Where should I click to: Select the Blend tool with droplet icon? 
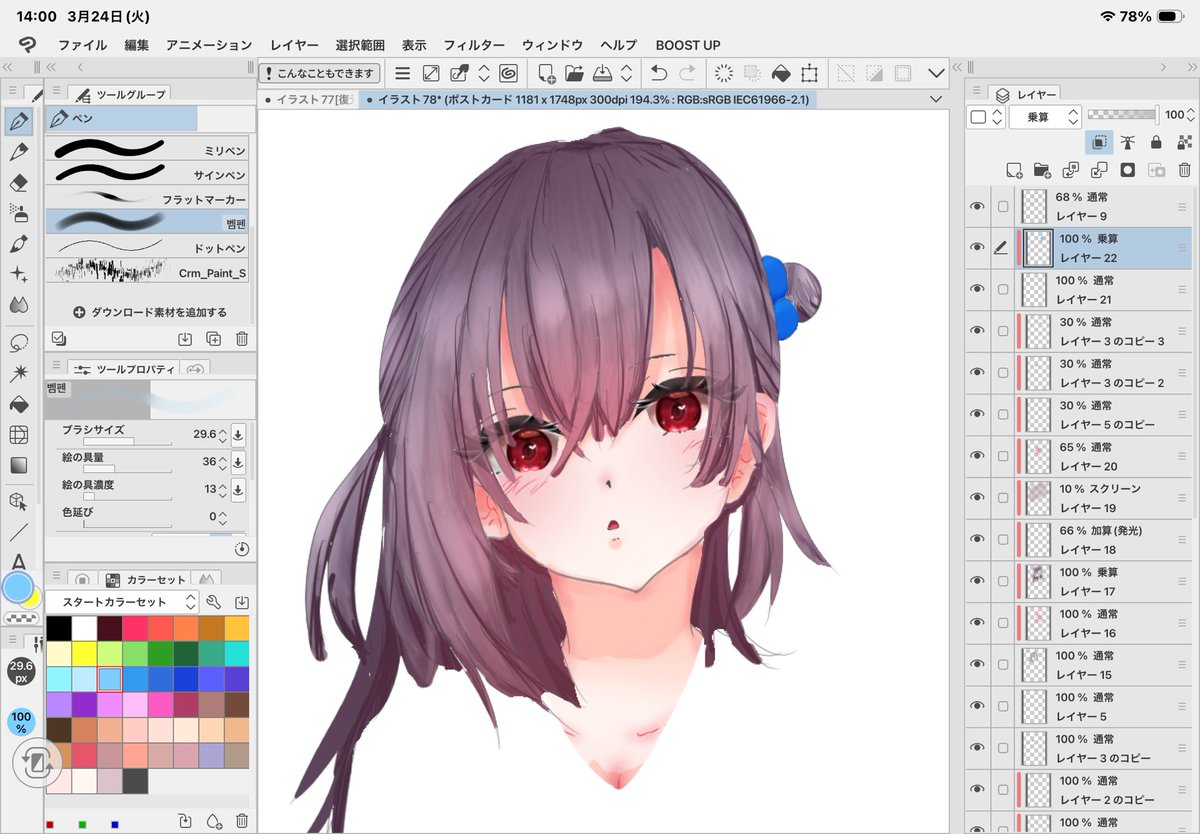[x=18, y=304]
